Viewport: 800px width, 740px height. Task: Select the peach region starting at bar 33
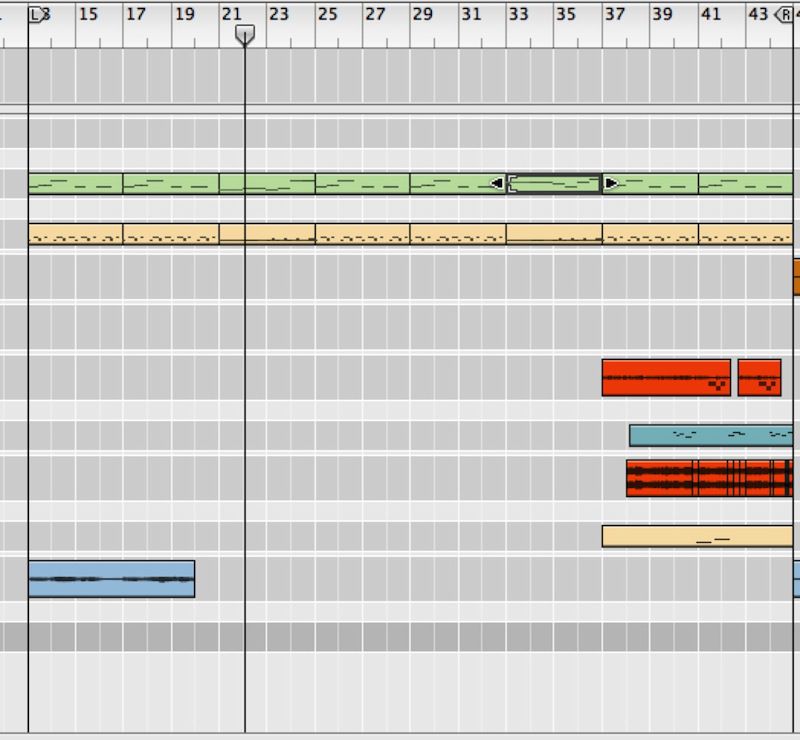(x=554, y=234)
